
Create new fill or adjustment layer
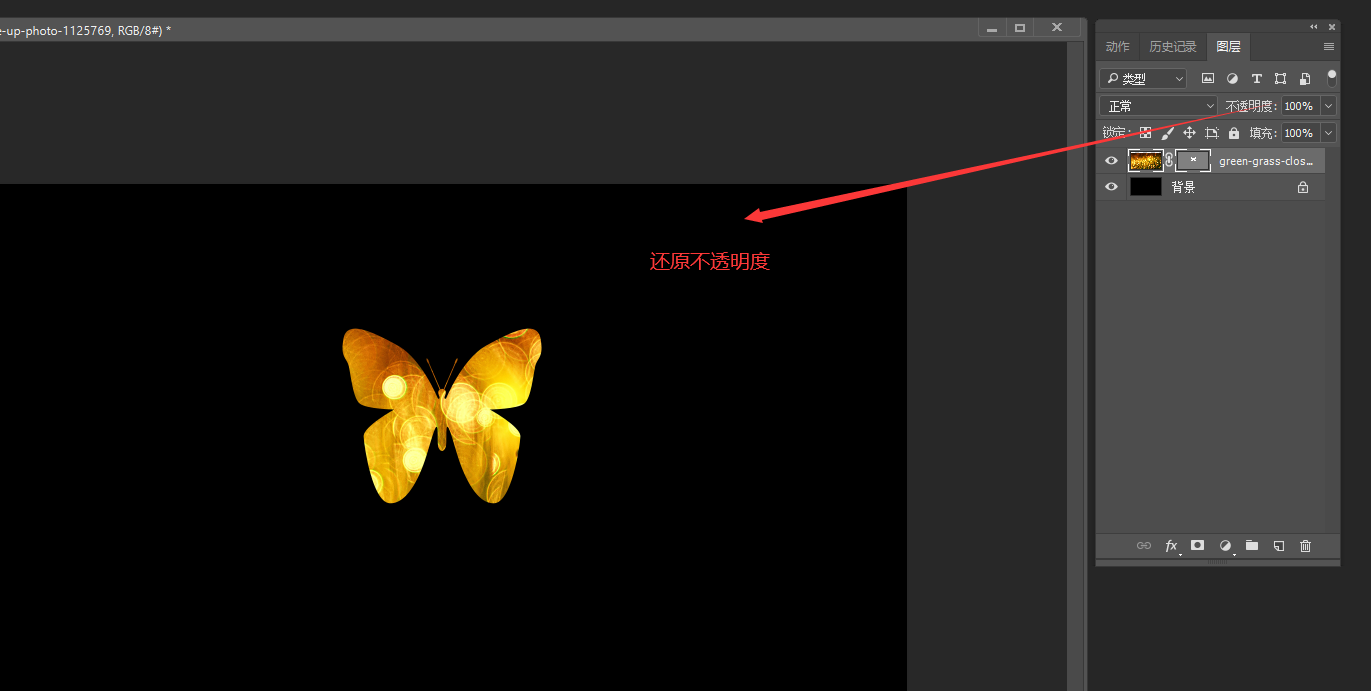click(x=1225, y=546)
